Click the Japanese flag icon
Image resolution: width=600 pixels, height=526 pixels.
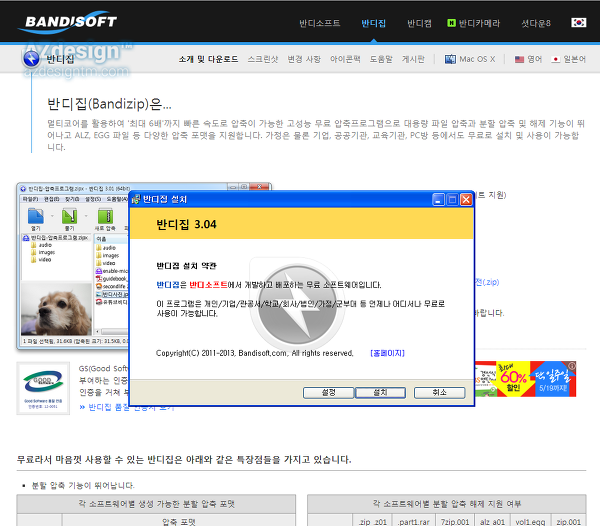tap(556, 59)
